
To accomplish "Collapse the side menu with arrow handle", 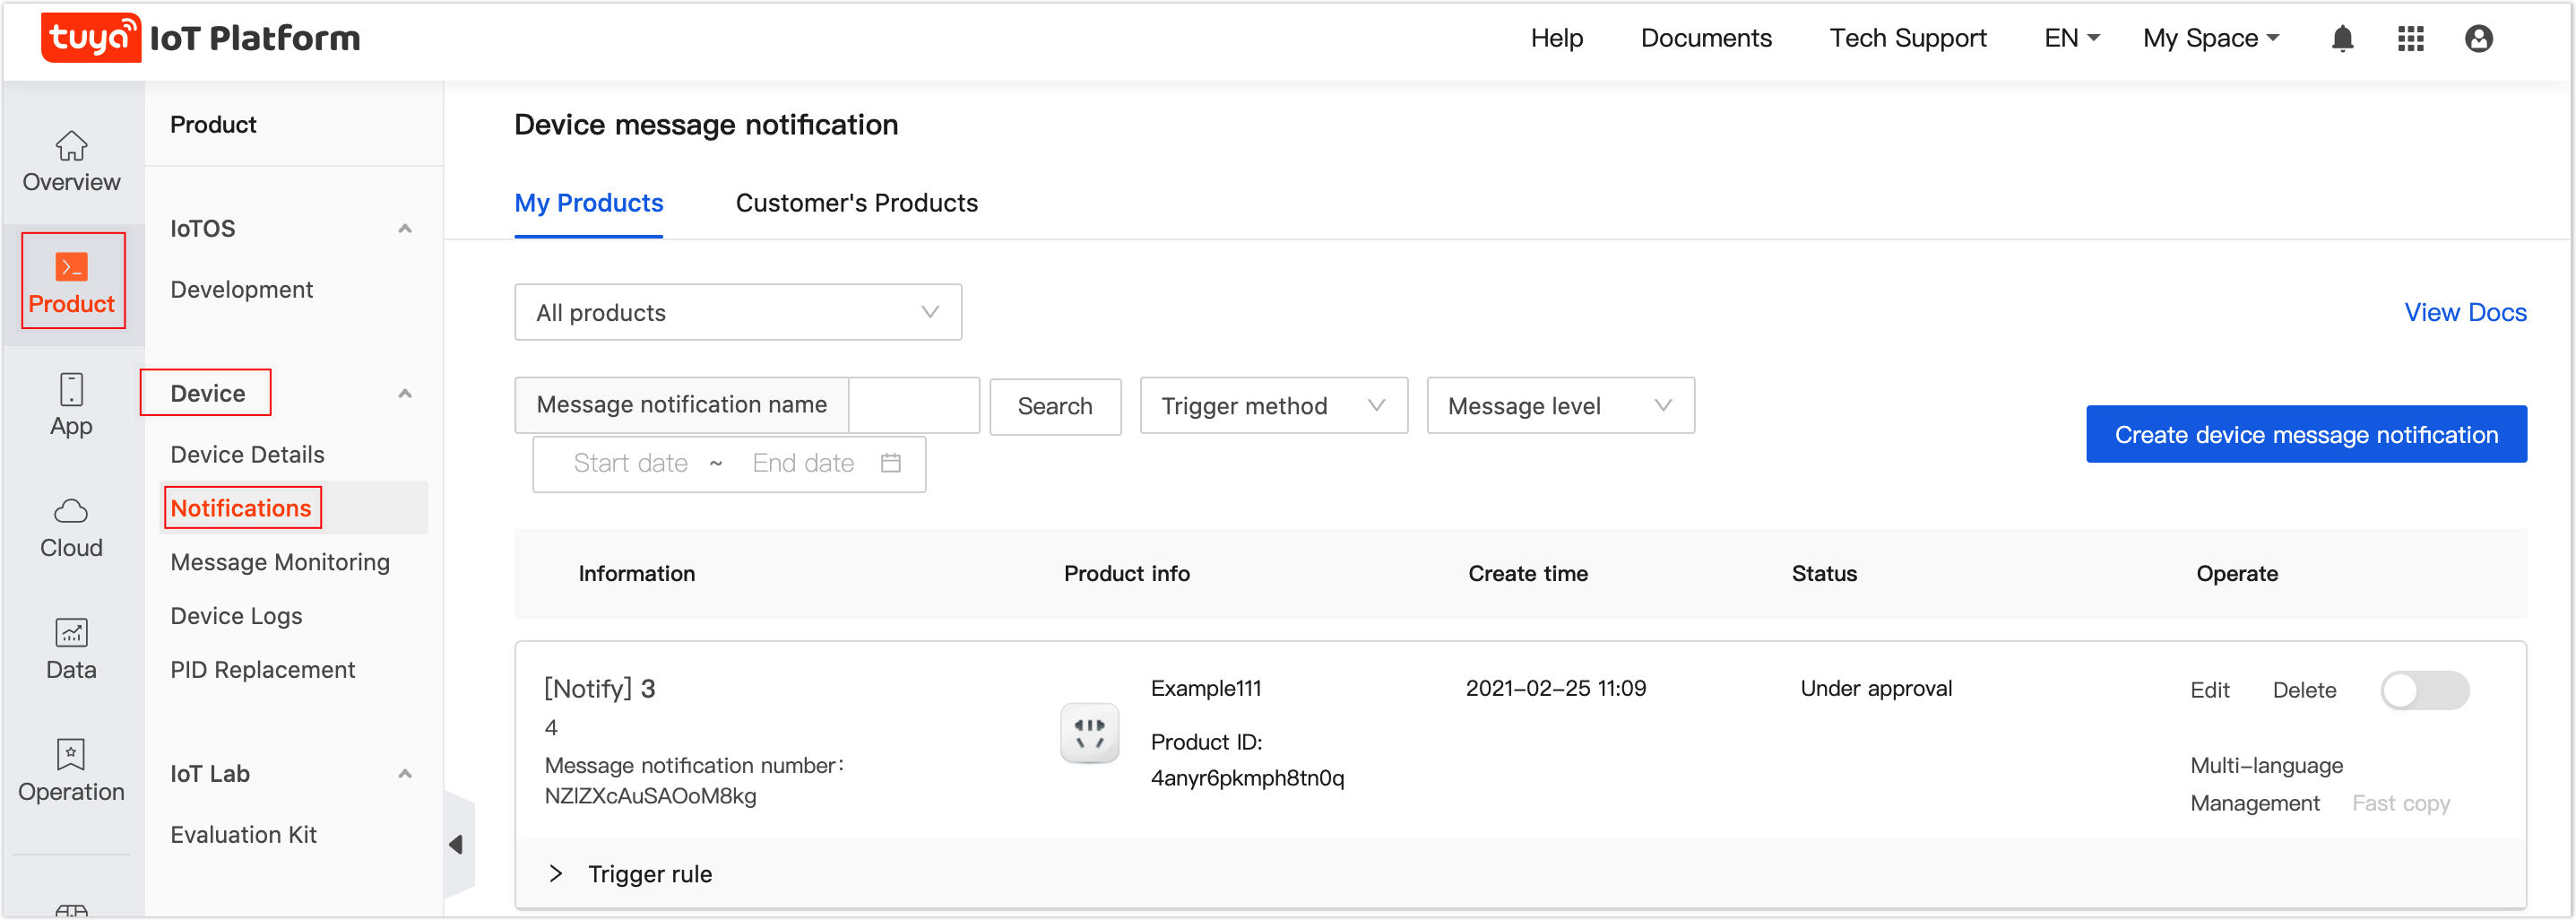I will coord(456,845).
